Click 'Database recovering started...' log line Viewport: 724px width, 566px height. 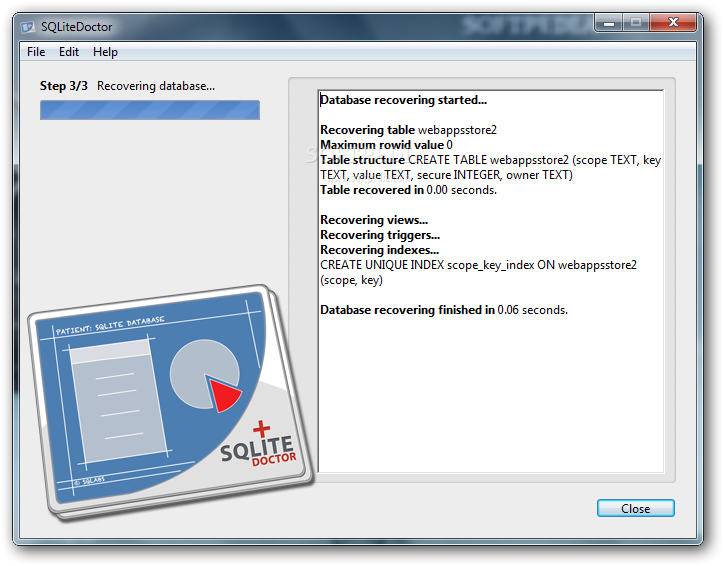pyautogui.click(x=404, y=100)
